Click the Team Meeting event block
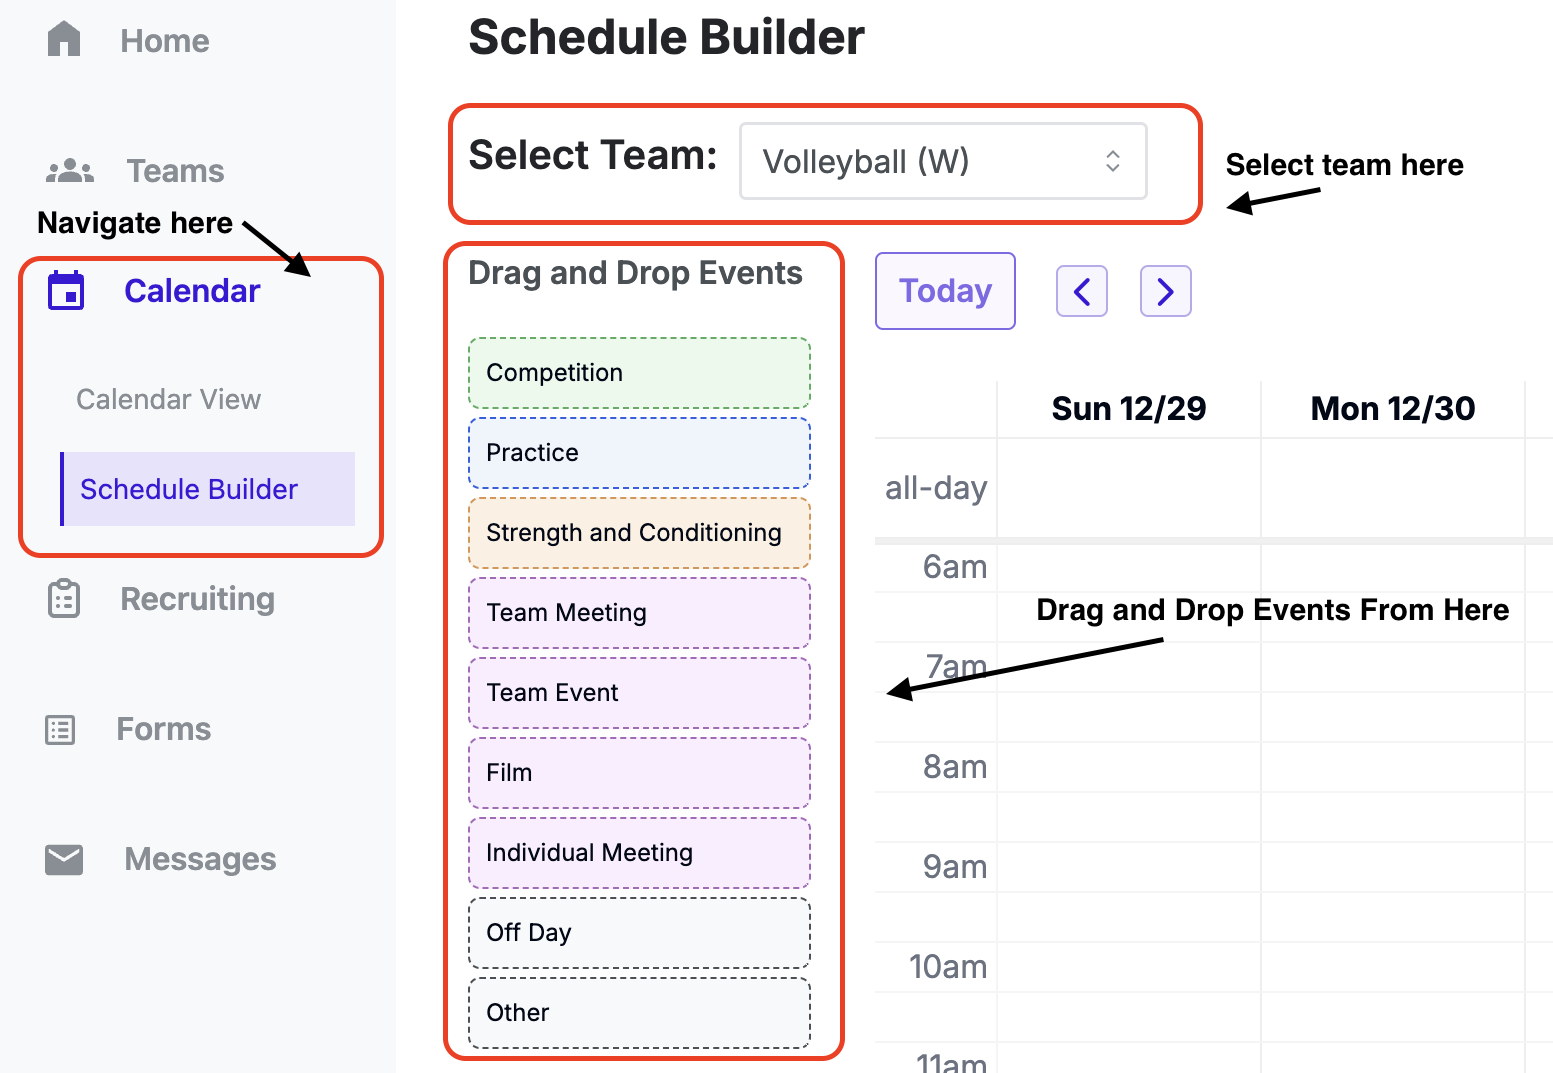The image size is (1553, 1073). click(639, 613)
